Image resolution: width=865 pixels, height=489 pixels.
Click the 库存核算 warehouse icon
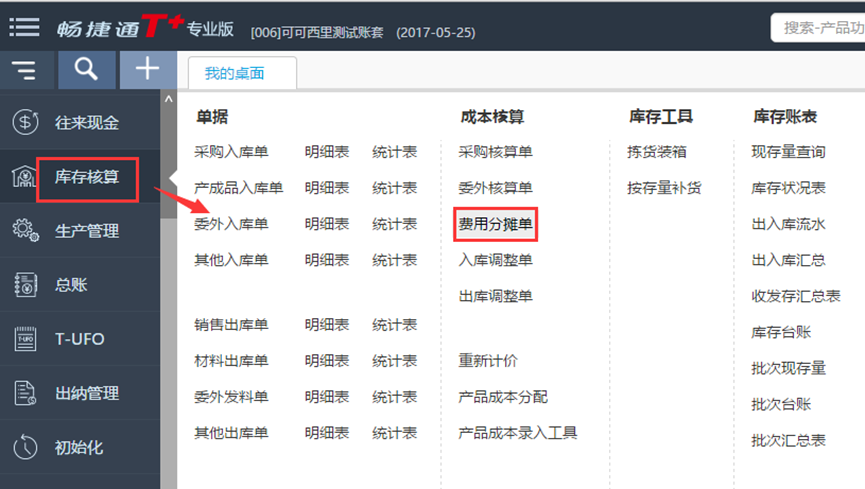click(x=24, y=177)
